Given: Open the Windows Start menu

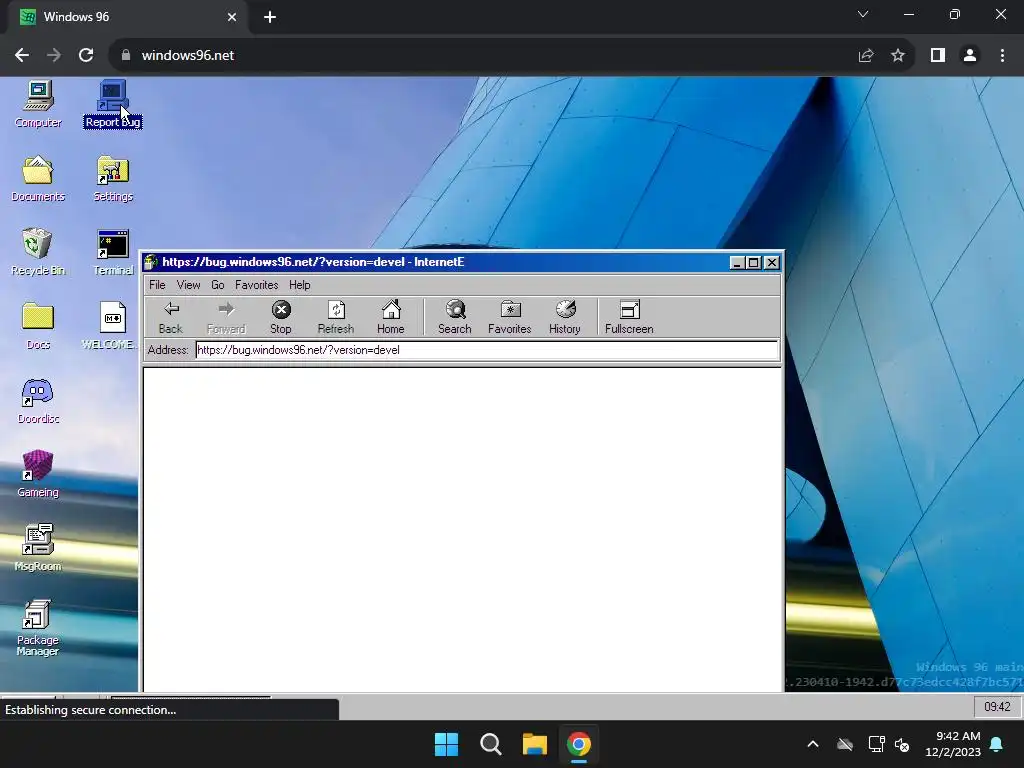Looking at the screenshot, I should pyautogui.click(x=447, y=744).
